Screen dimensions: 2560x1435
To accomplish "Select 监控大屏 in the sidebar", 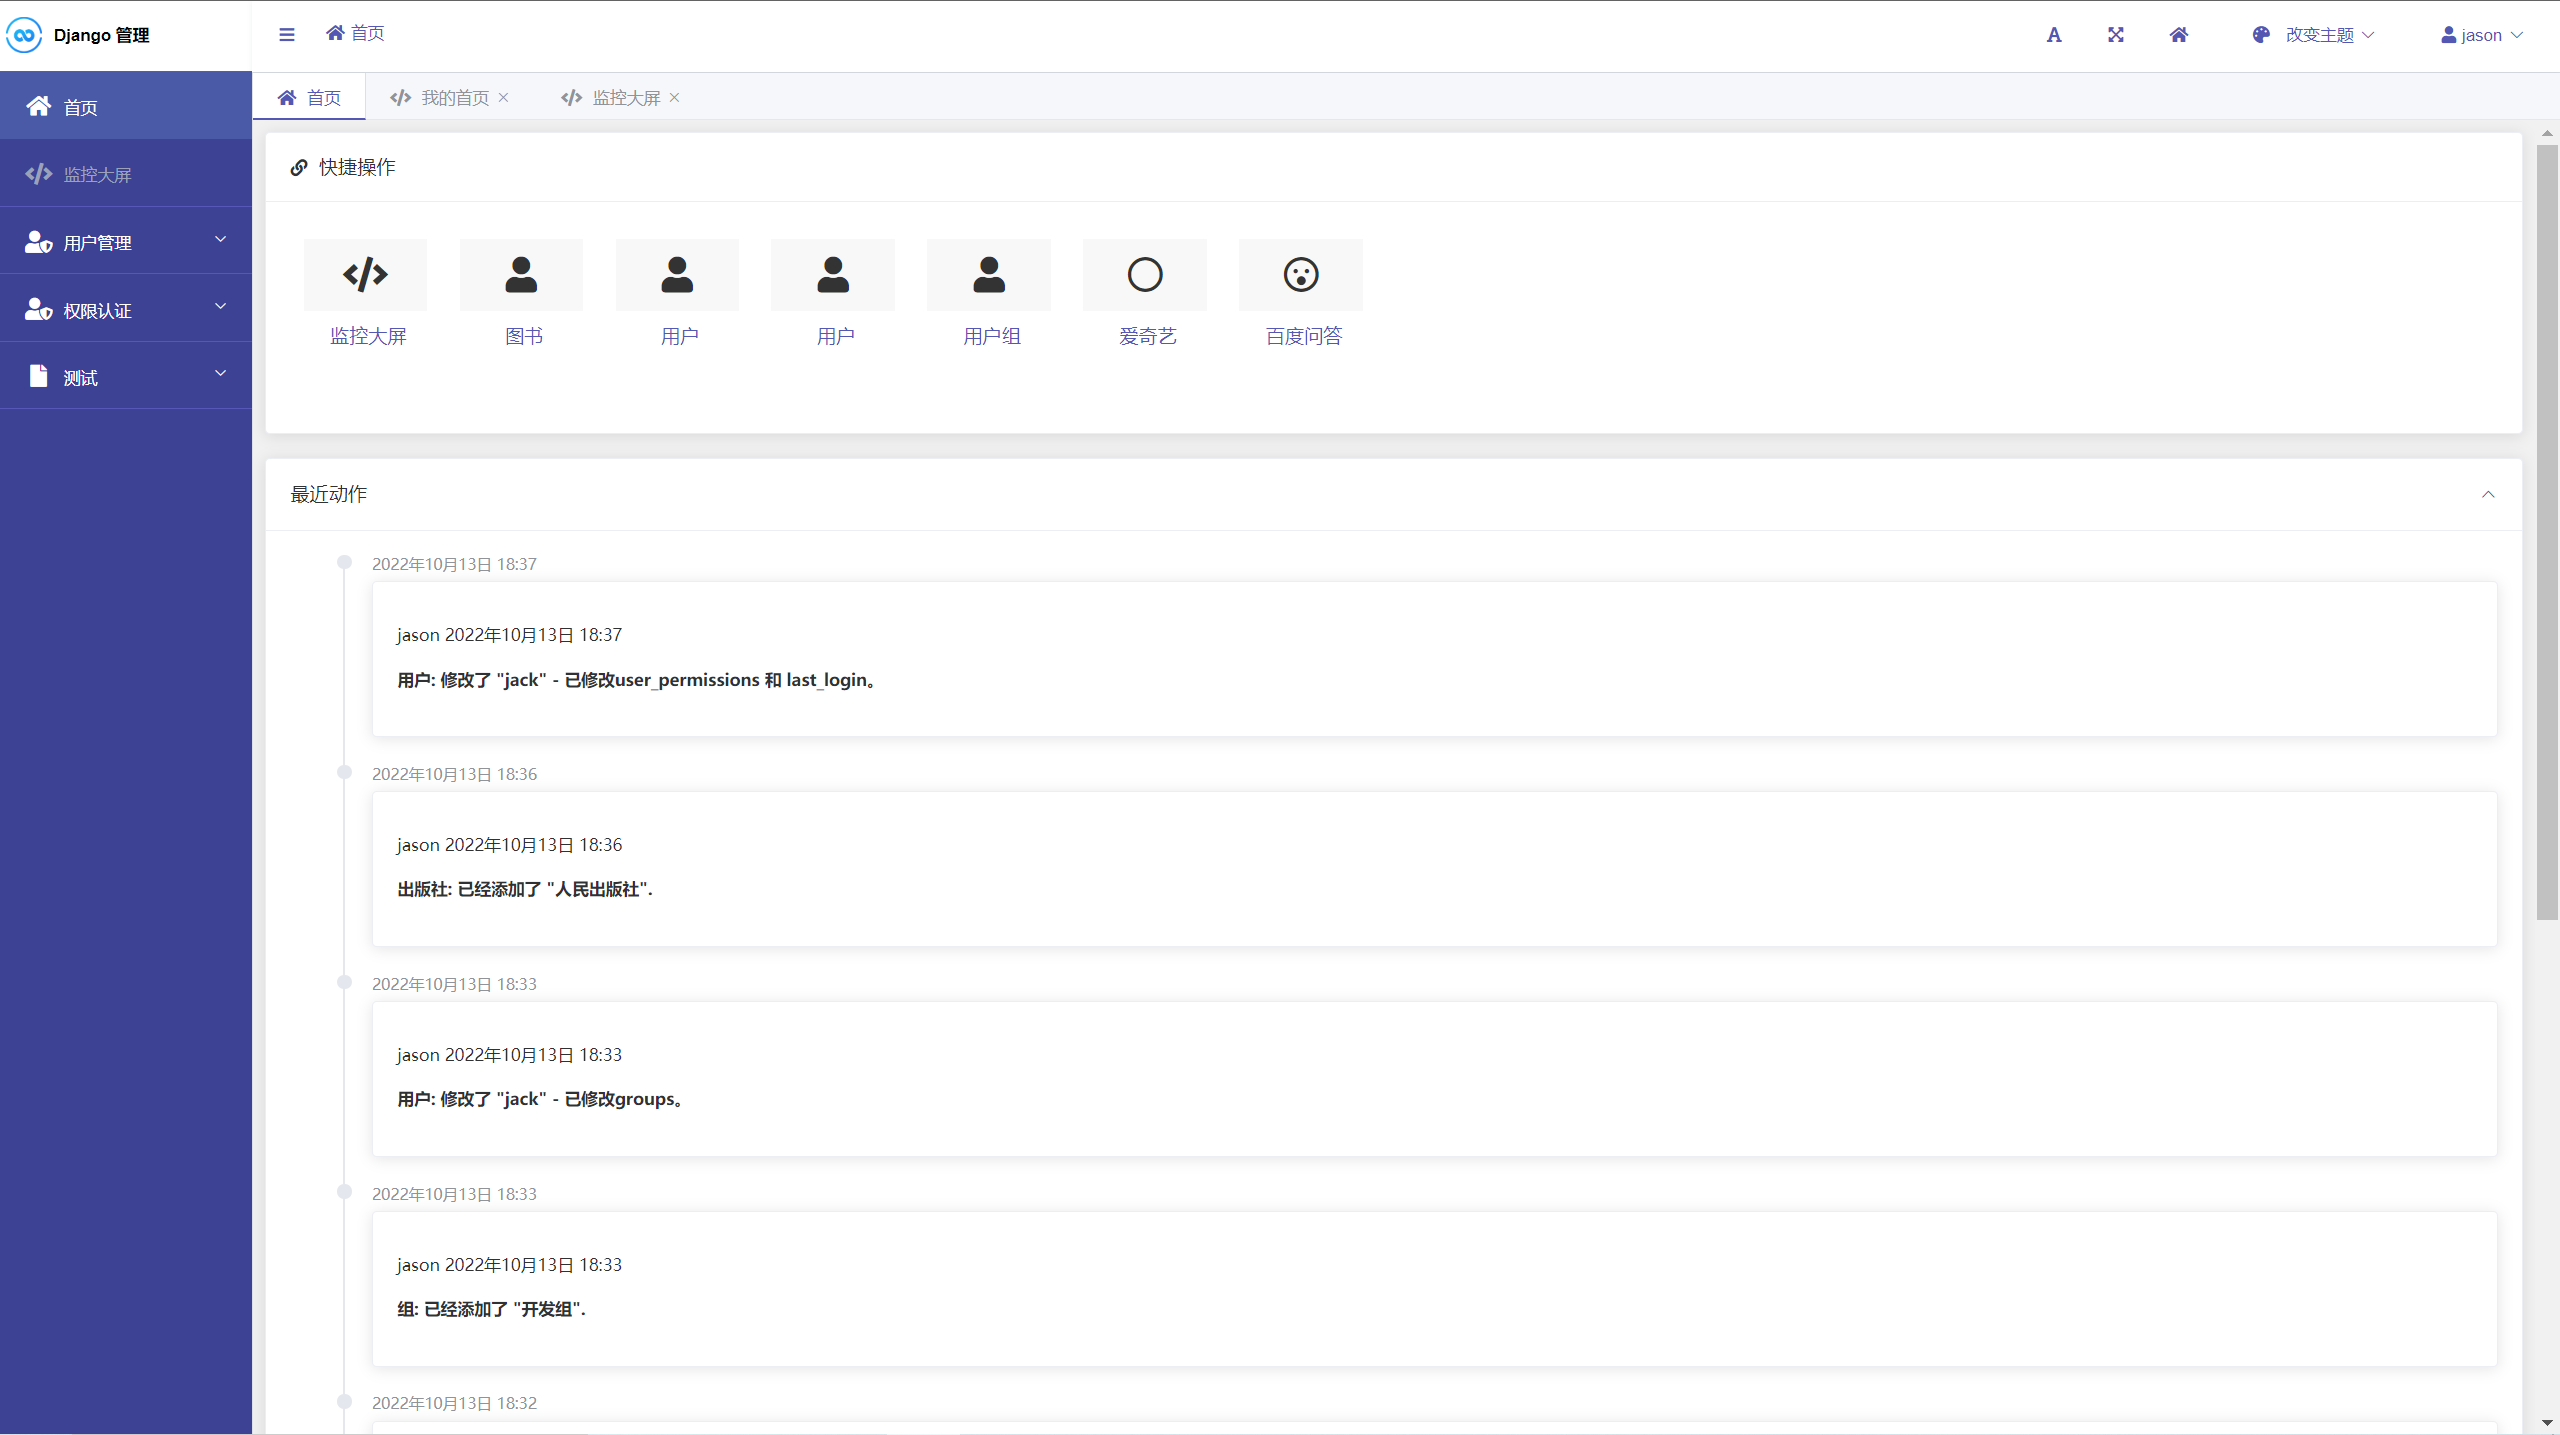I will tap(97, 175).
